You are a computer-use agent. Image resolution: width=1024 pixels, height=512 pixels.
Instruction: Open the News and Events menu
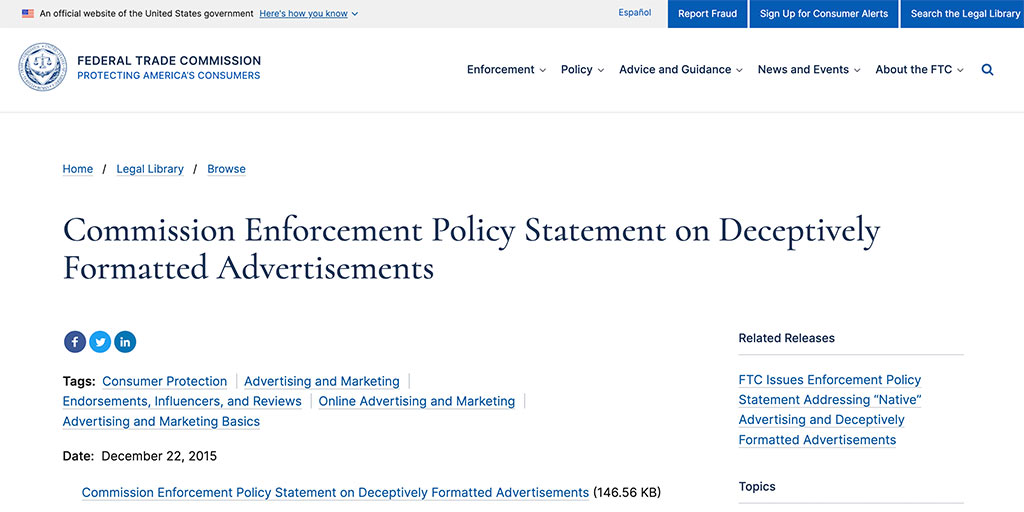[x=809, y=70]
